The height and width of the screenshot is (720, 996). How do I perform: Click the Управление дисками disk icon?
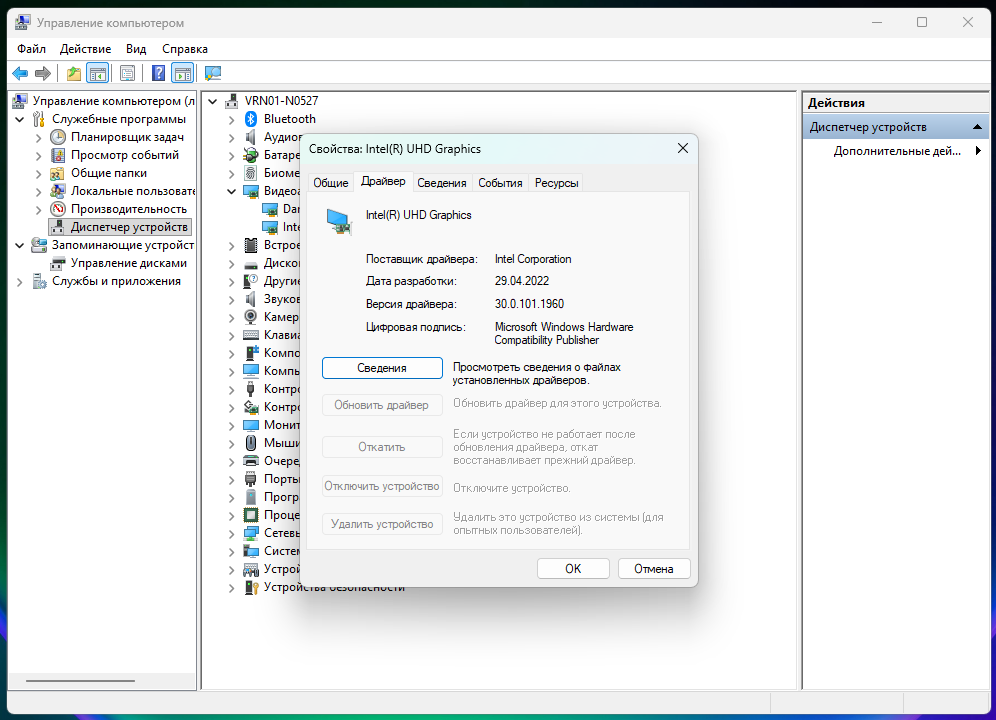point(58,263)
